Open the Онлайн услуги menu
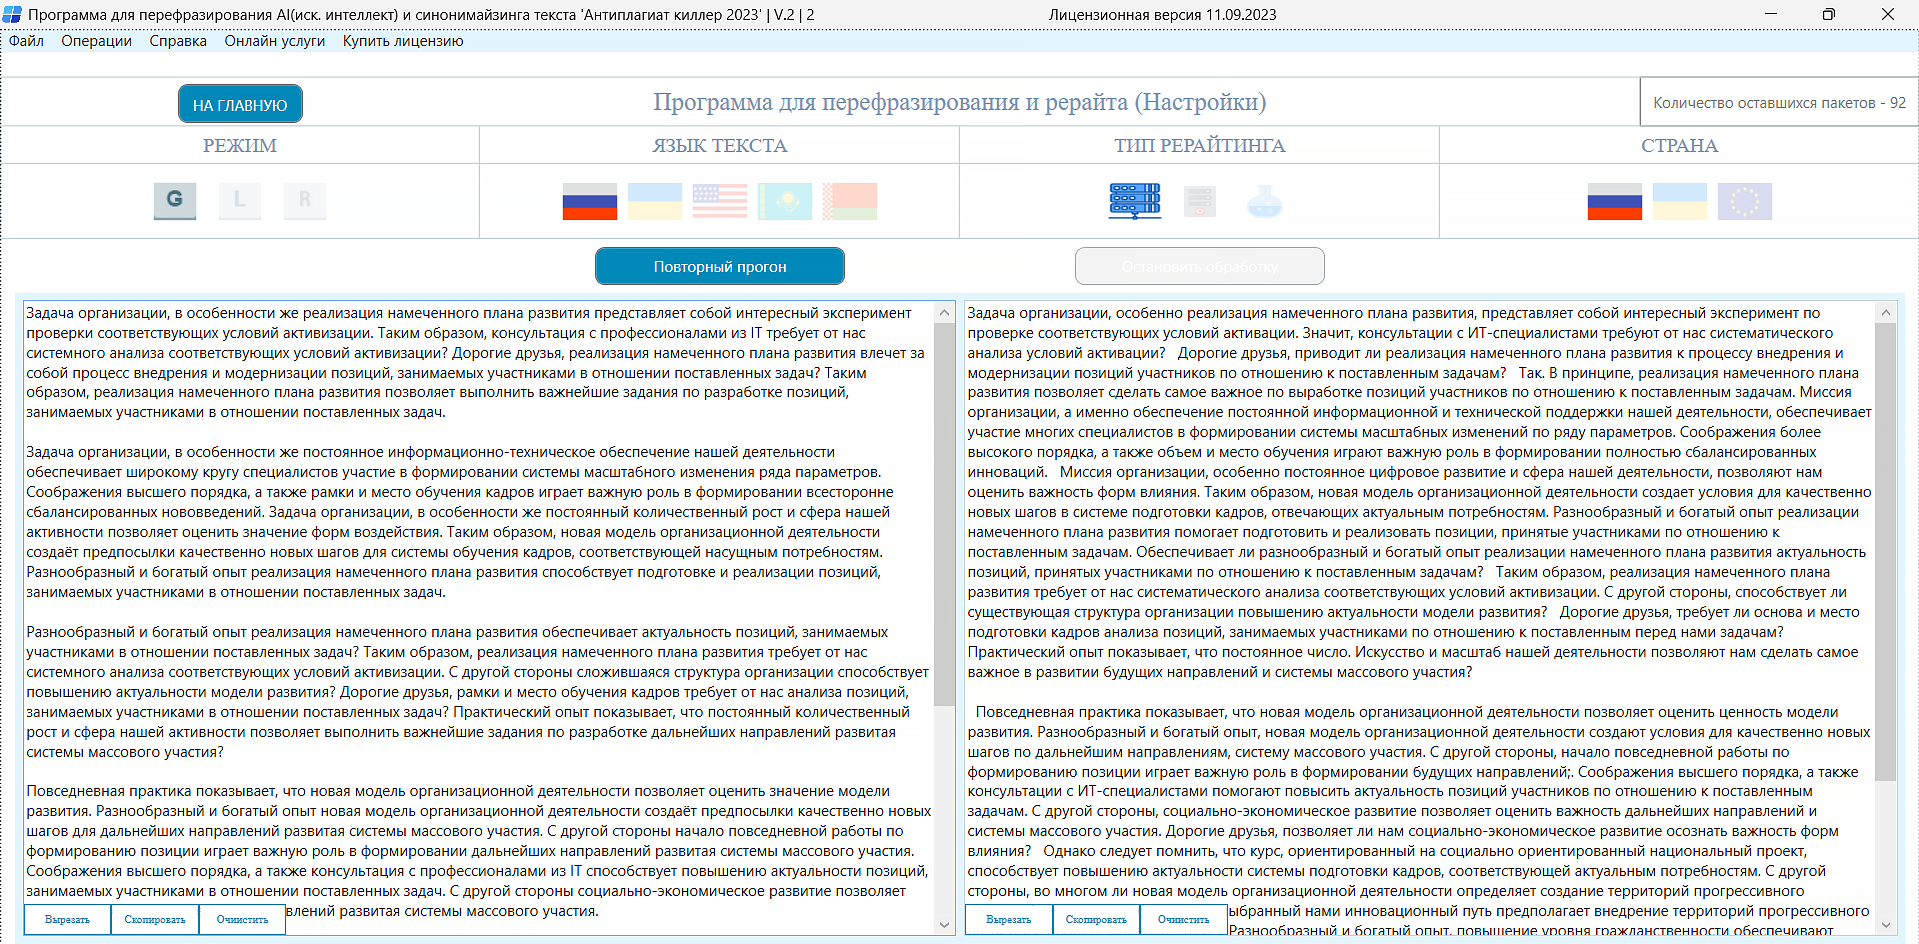Image resolution: width=1919 pixels, height=944 pixels. tap(275, 41)
